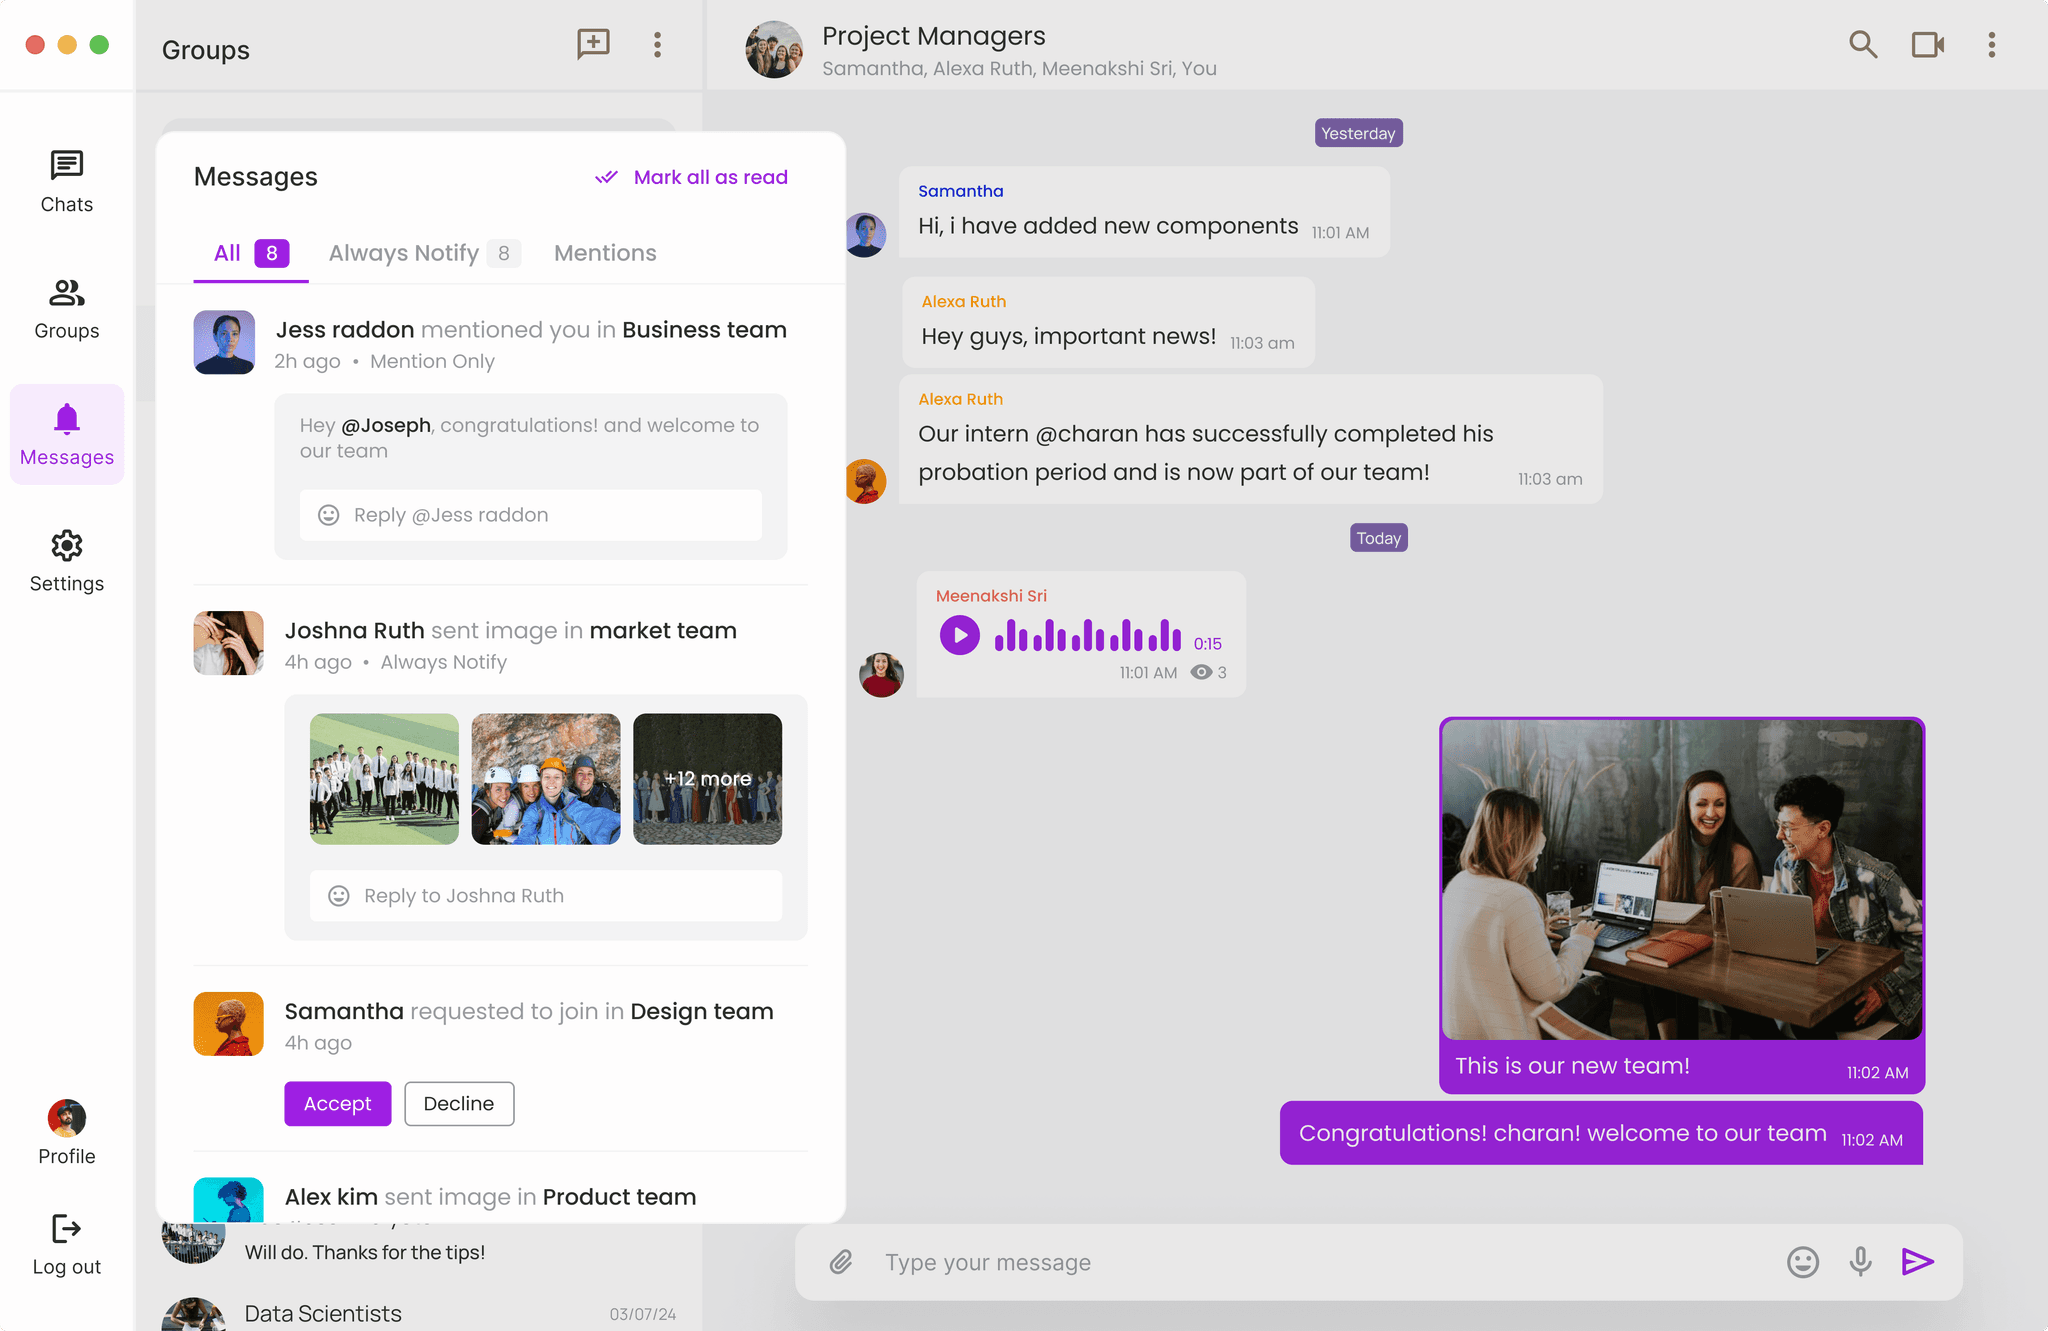Open the Settings gear in sidebar

coord(67,561)
